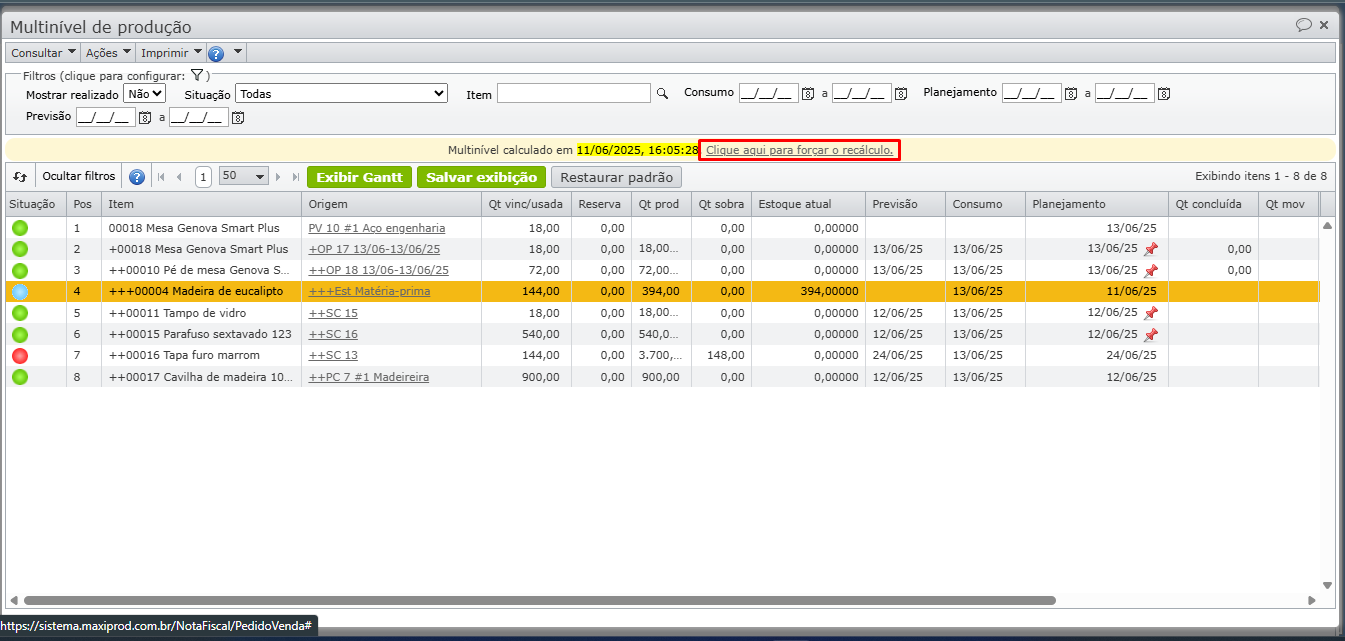Viewport: 1345px width, 641px height.
Task: Click the filter funnel configuration icon
Action: click(197, 76)
